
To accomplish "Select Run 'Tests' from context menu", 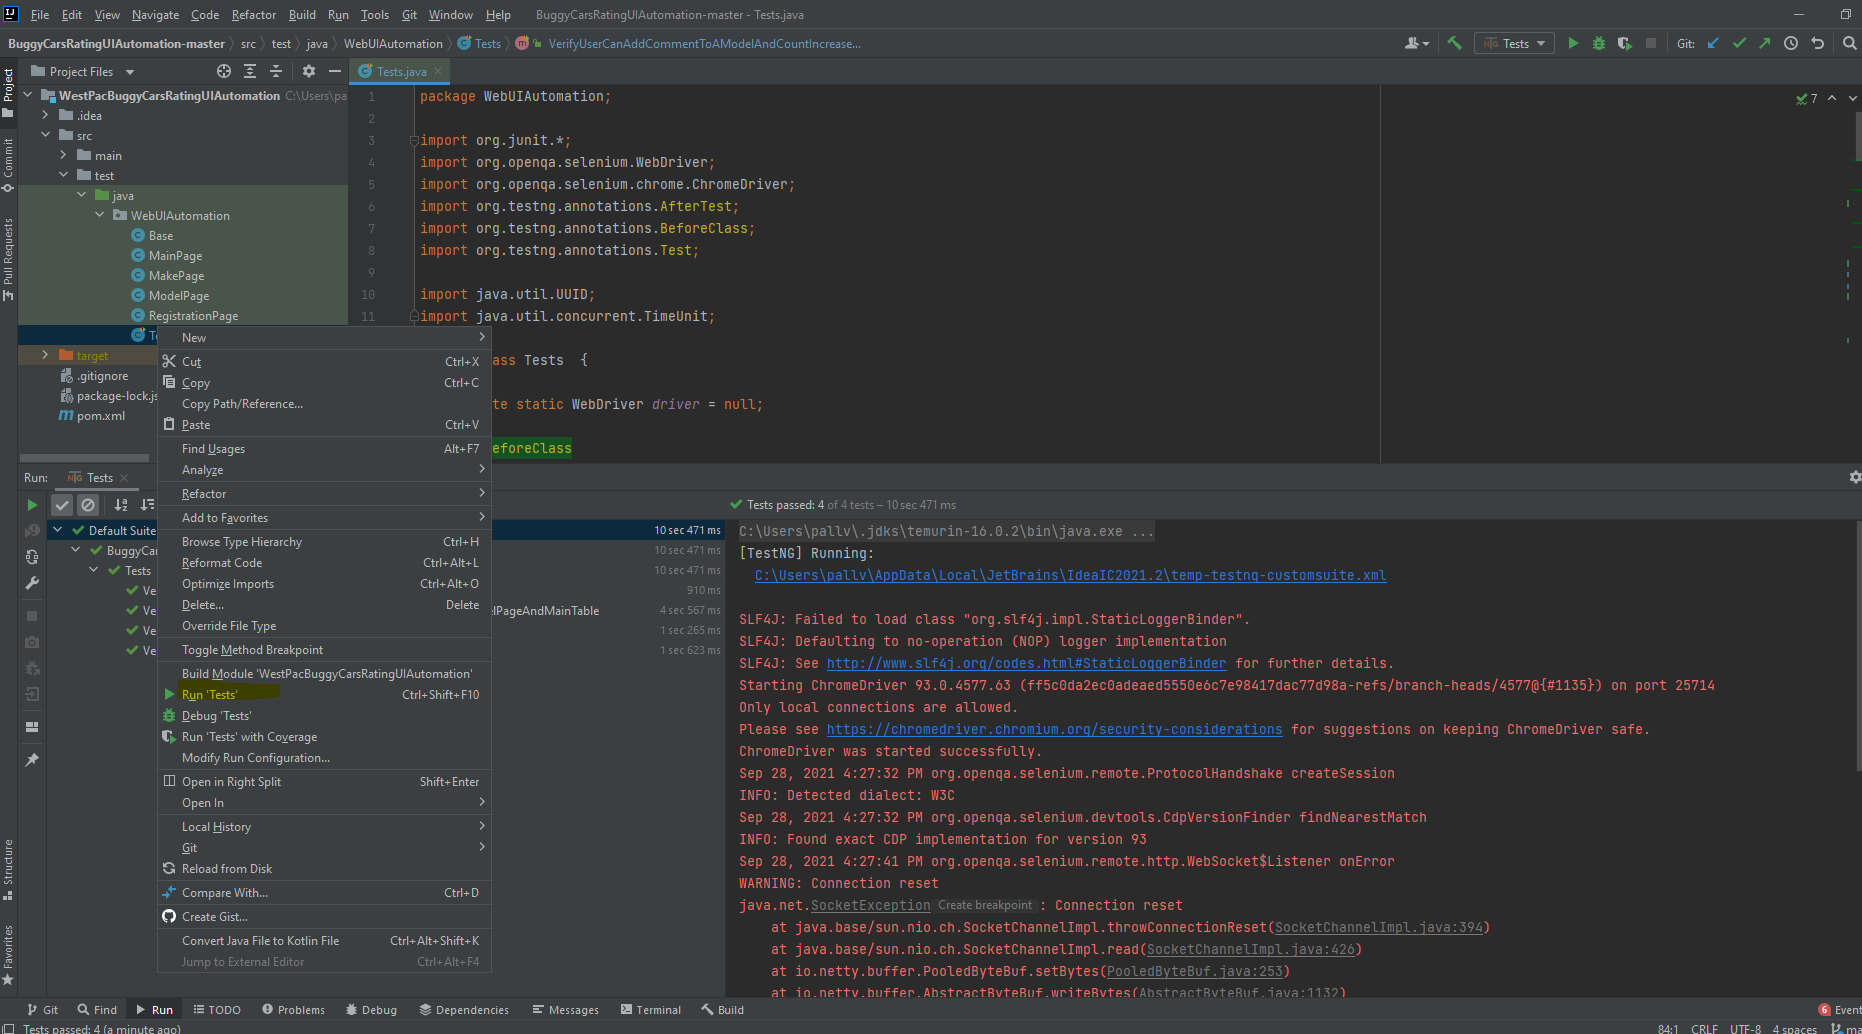I will (x=324, y=694).
